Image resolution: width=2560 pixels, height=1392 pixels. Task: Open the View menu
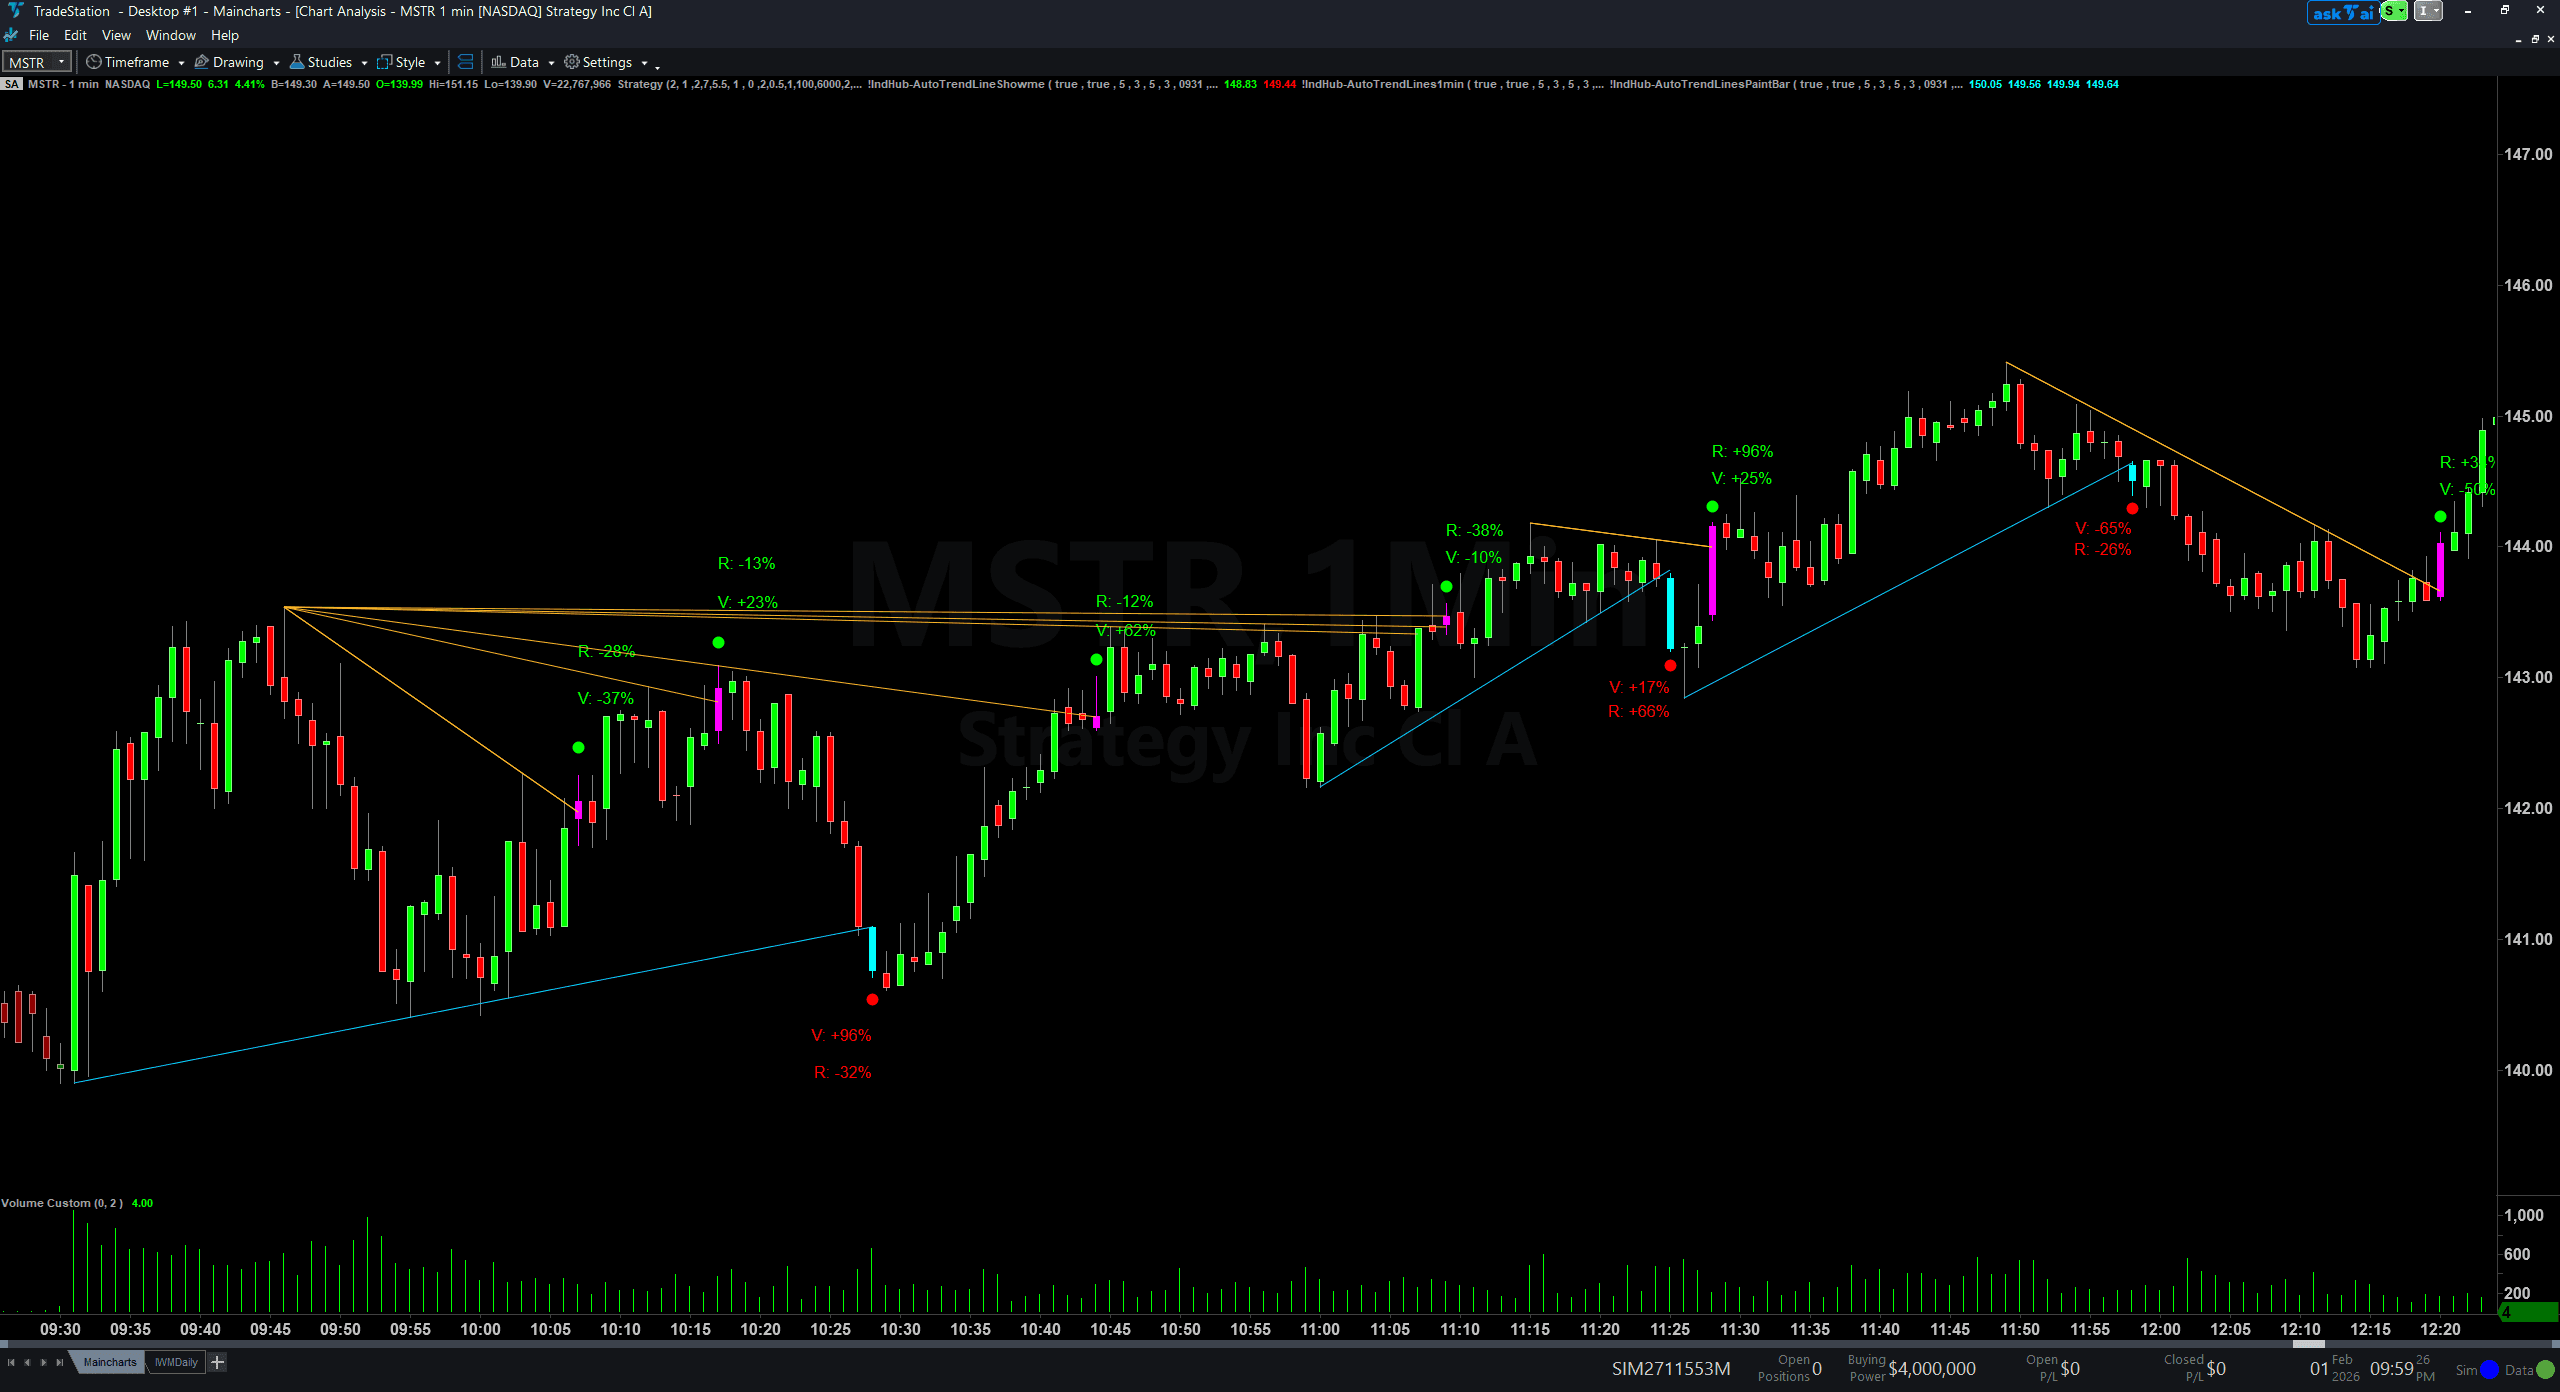click(116, 35)
